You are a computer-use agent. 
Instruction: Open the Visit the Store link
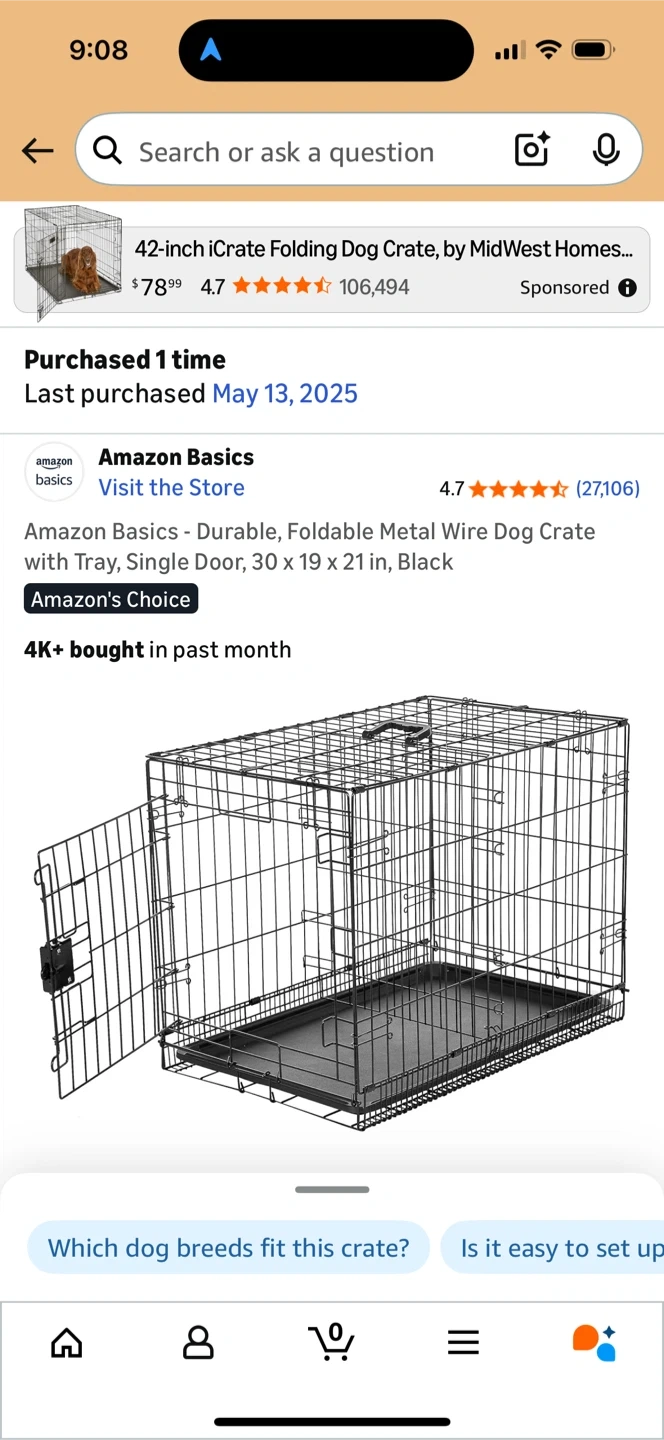(171, 488)
